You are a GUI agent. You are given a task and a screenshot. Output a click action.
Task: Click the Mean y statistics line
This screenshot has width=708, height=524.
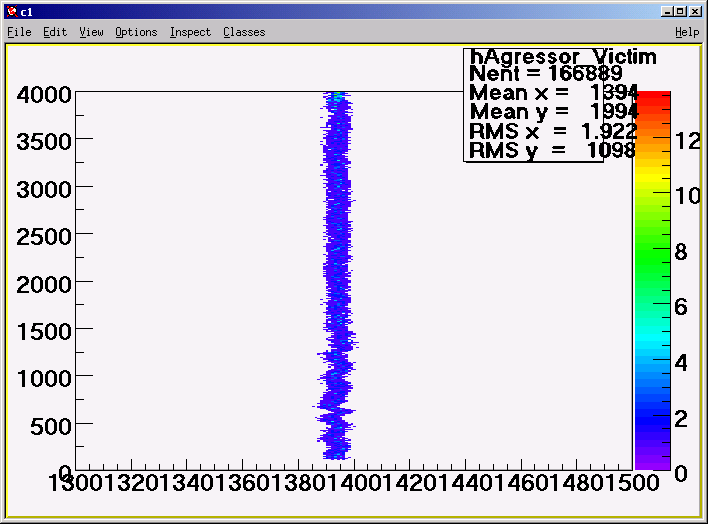coord(554,112)
